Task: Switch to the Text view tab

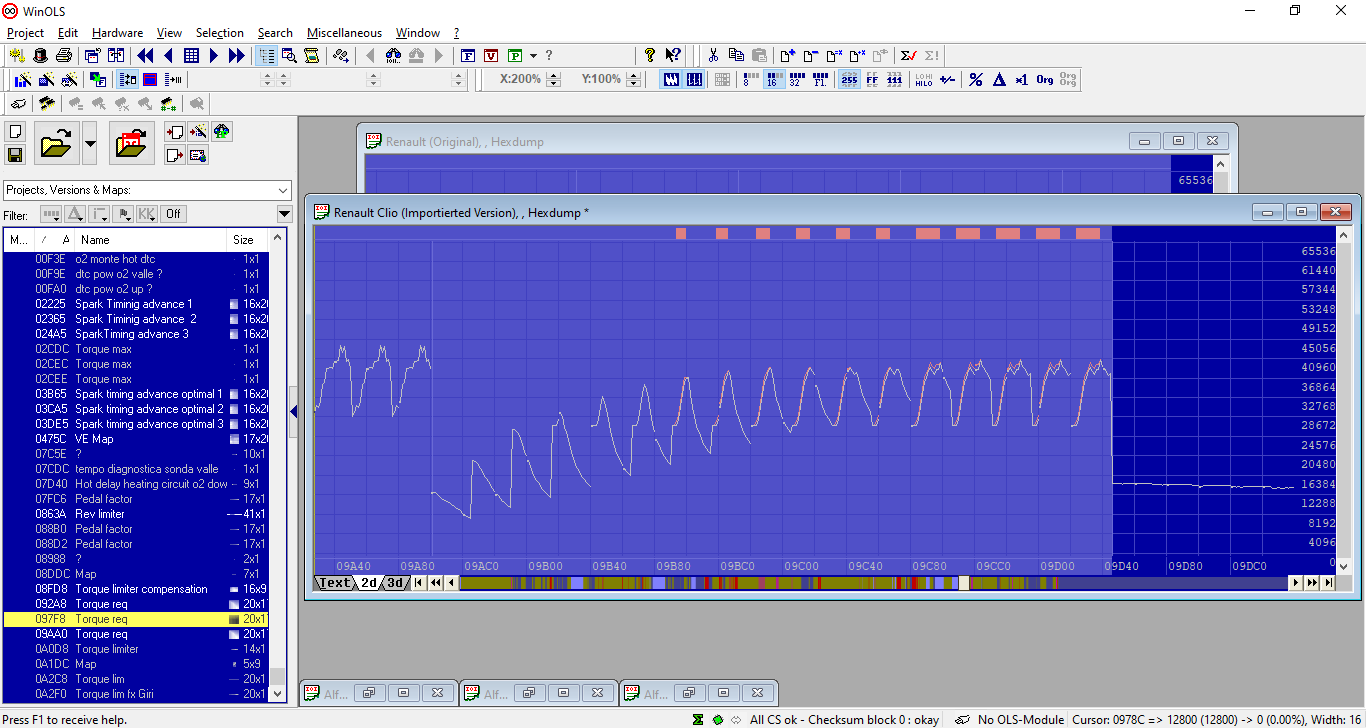Action: click(x=334, y=583)
